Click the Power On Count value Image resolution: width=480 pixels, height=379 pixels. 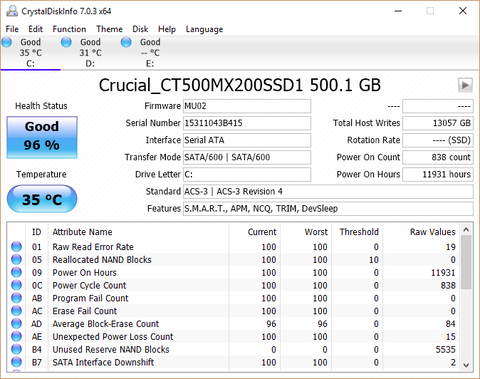(x=438, y=157)
